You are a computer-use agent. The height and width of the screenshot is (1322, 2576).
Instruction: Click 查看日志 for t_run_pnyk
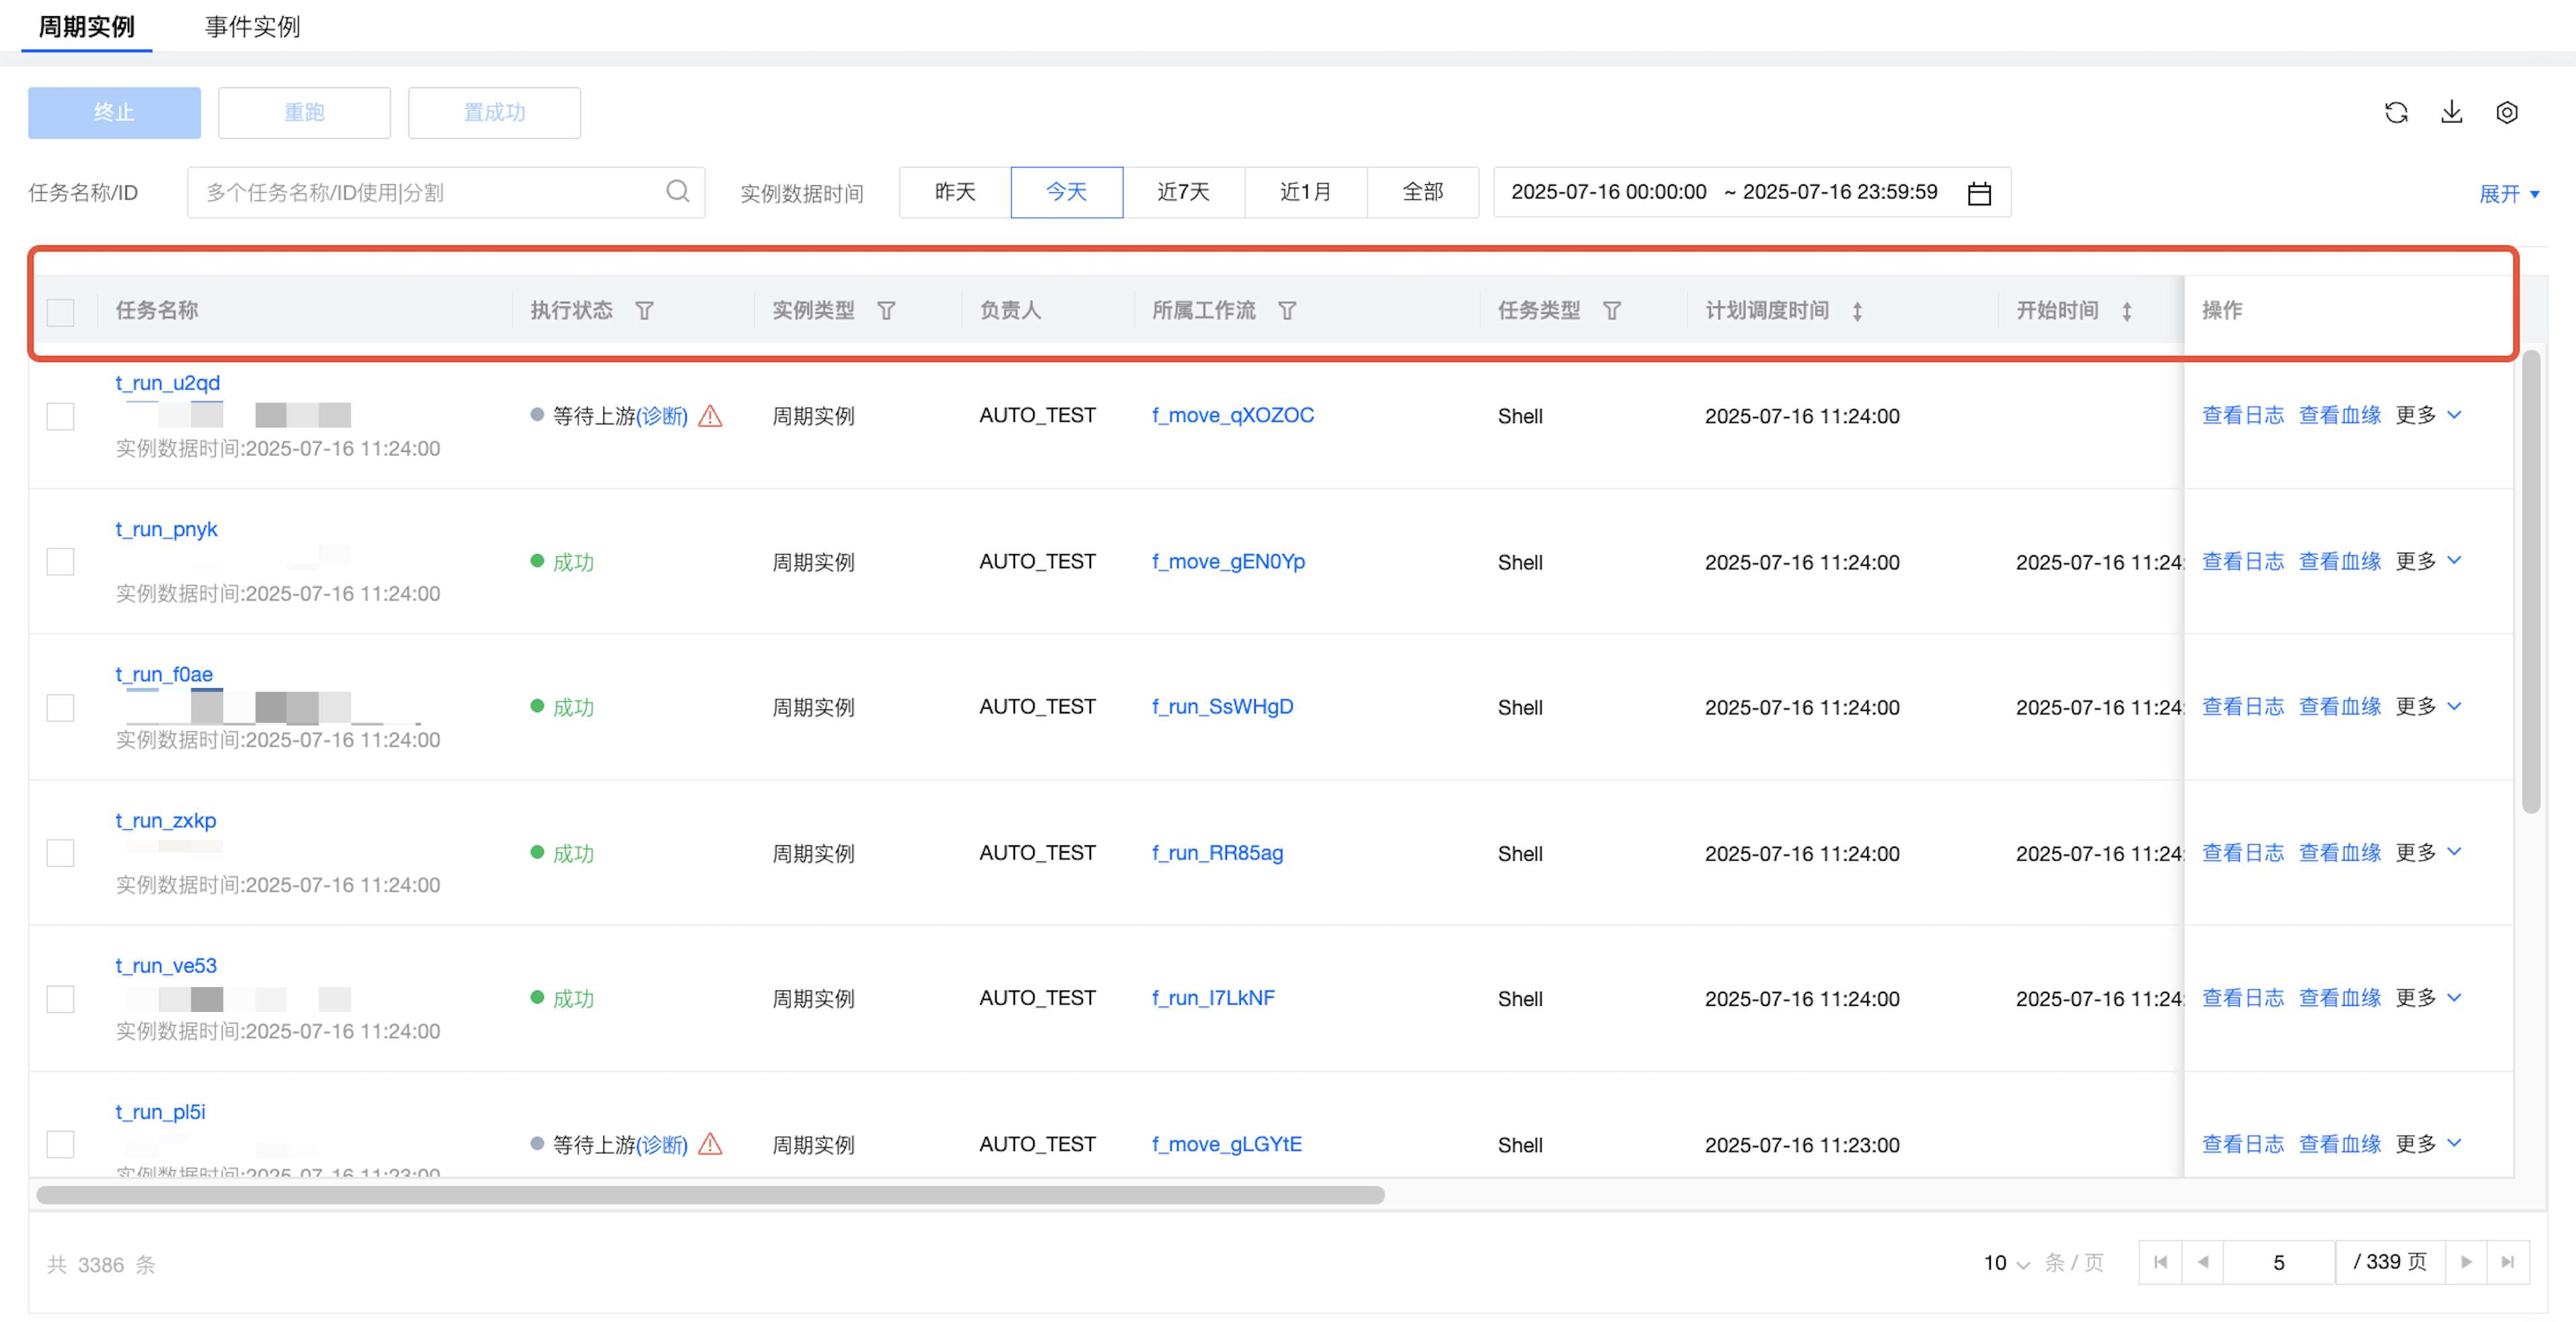(x=2243, y=561)
